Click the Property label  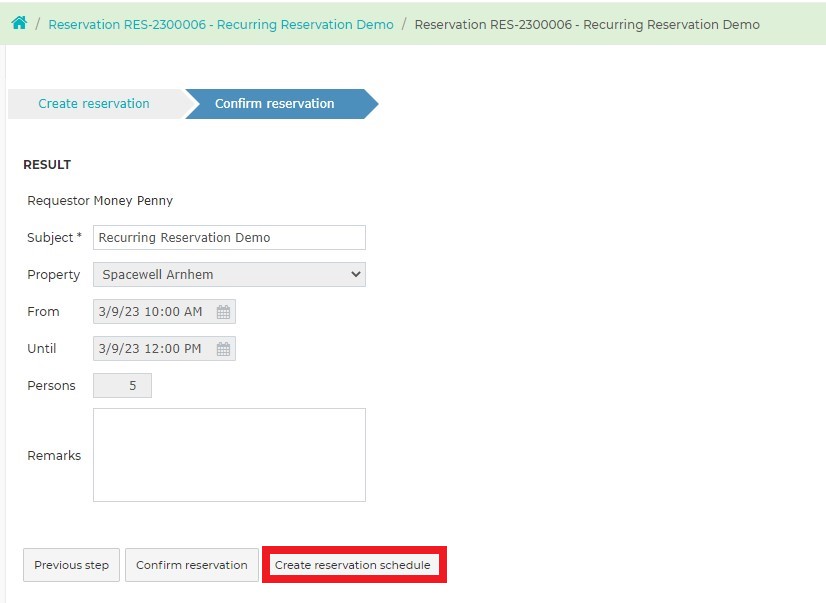click(x=54, y=275)
